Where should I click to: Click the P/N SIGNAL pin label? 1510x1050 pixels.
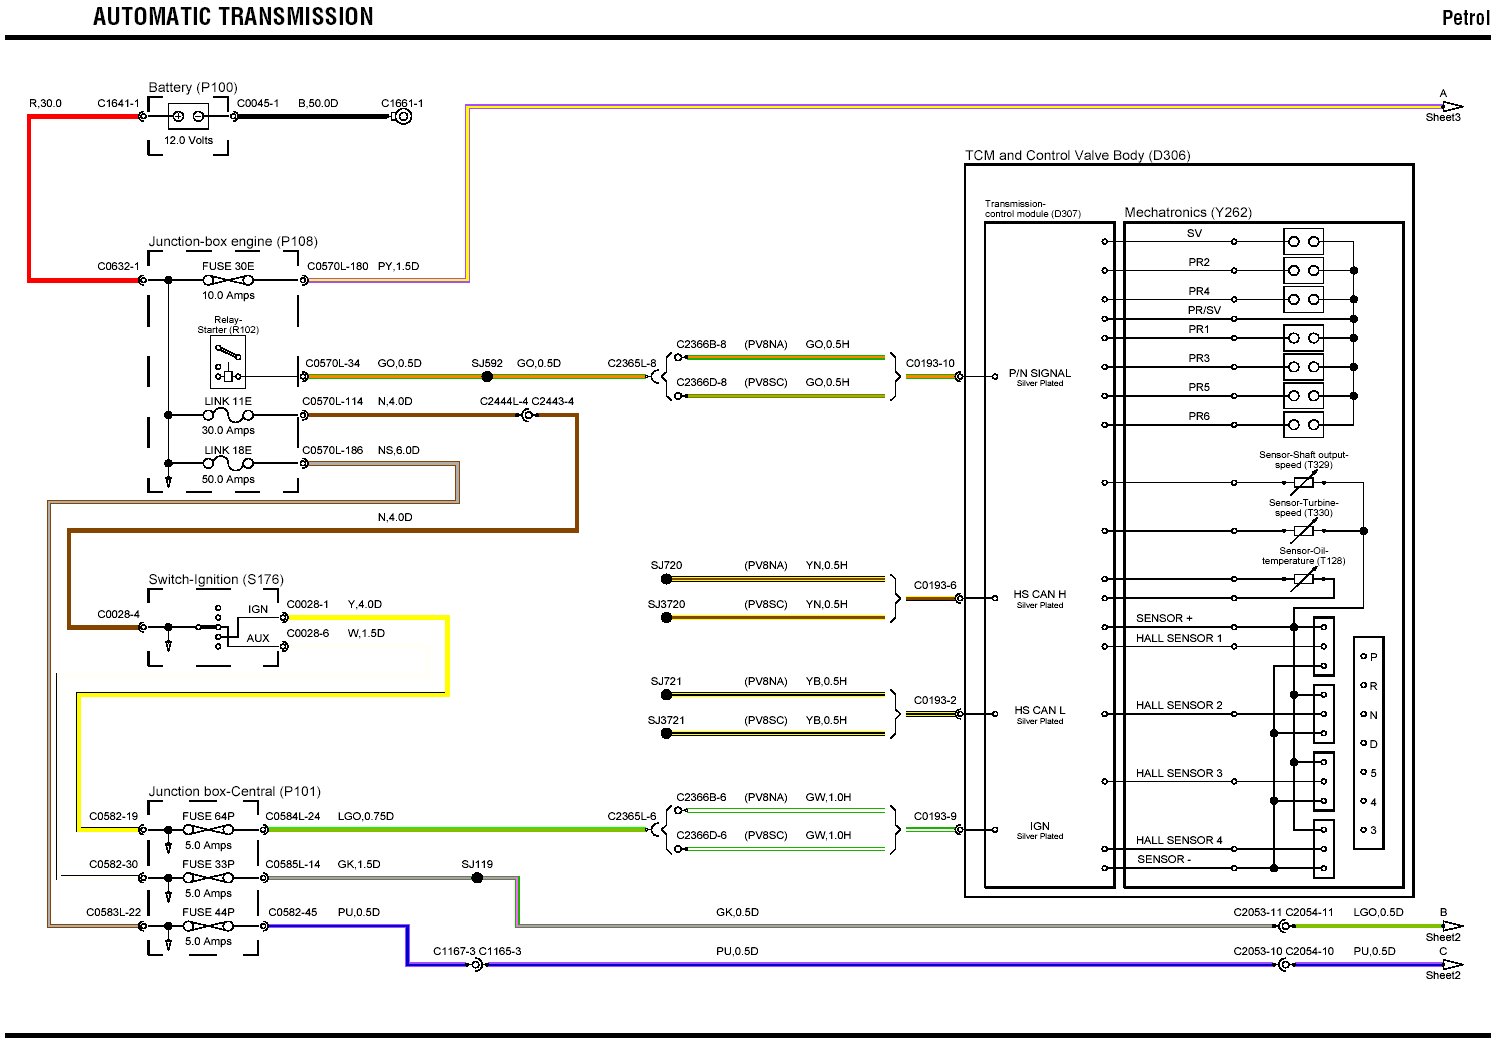(x=1039, y=373)
